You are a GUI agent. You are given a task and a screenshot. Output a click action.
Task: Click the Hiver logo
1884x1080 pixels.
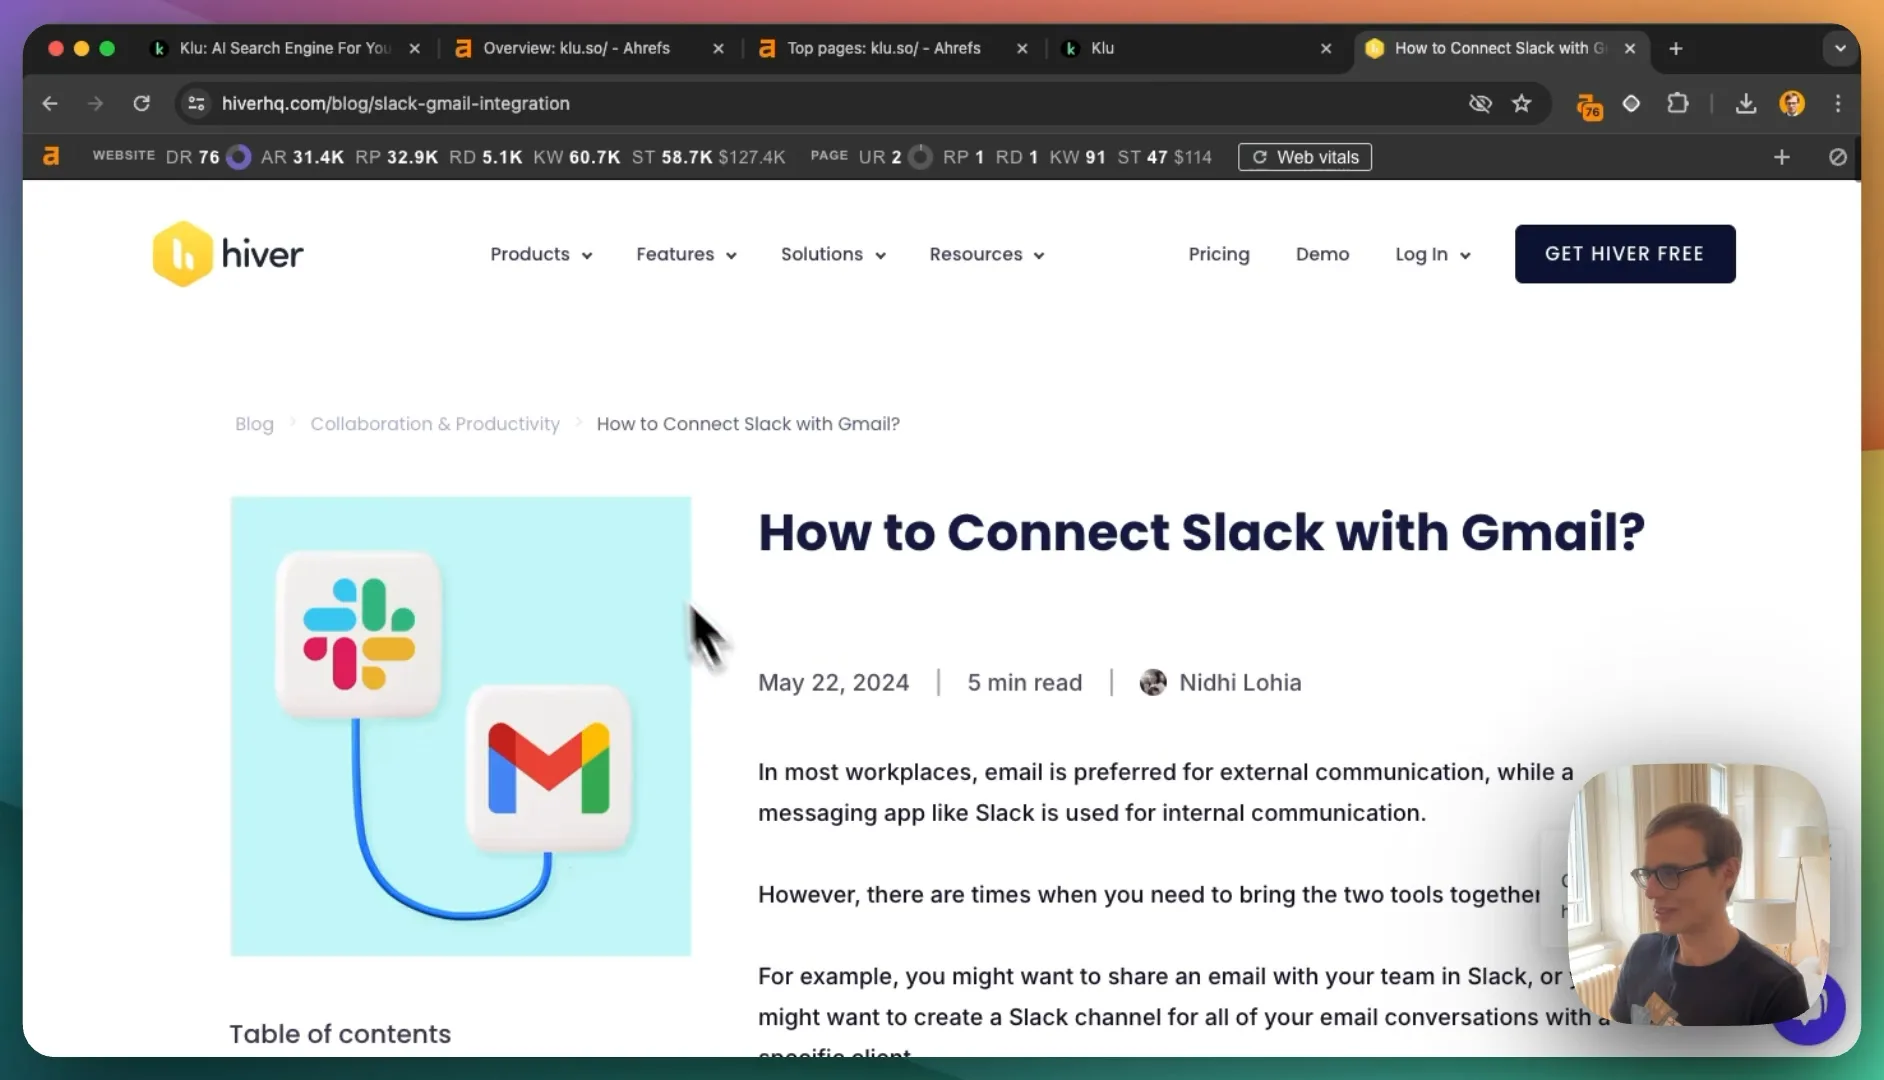(228, 254)
